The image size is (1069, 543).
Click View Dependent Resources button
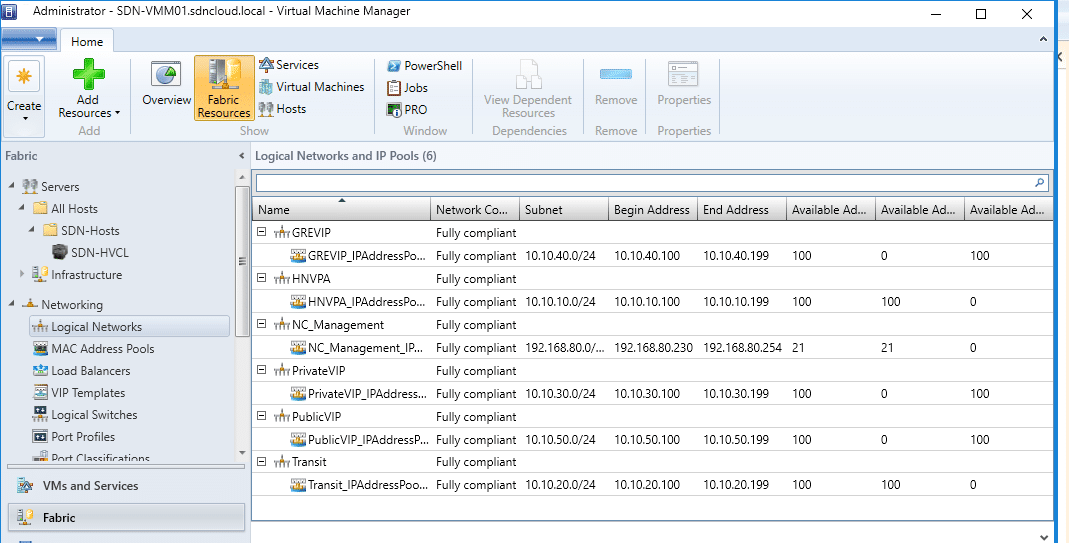[528, 87]
